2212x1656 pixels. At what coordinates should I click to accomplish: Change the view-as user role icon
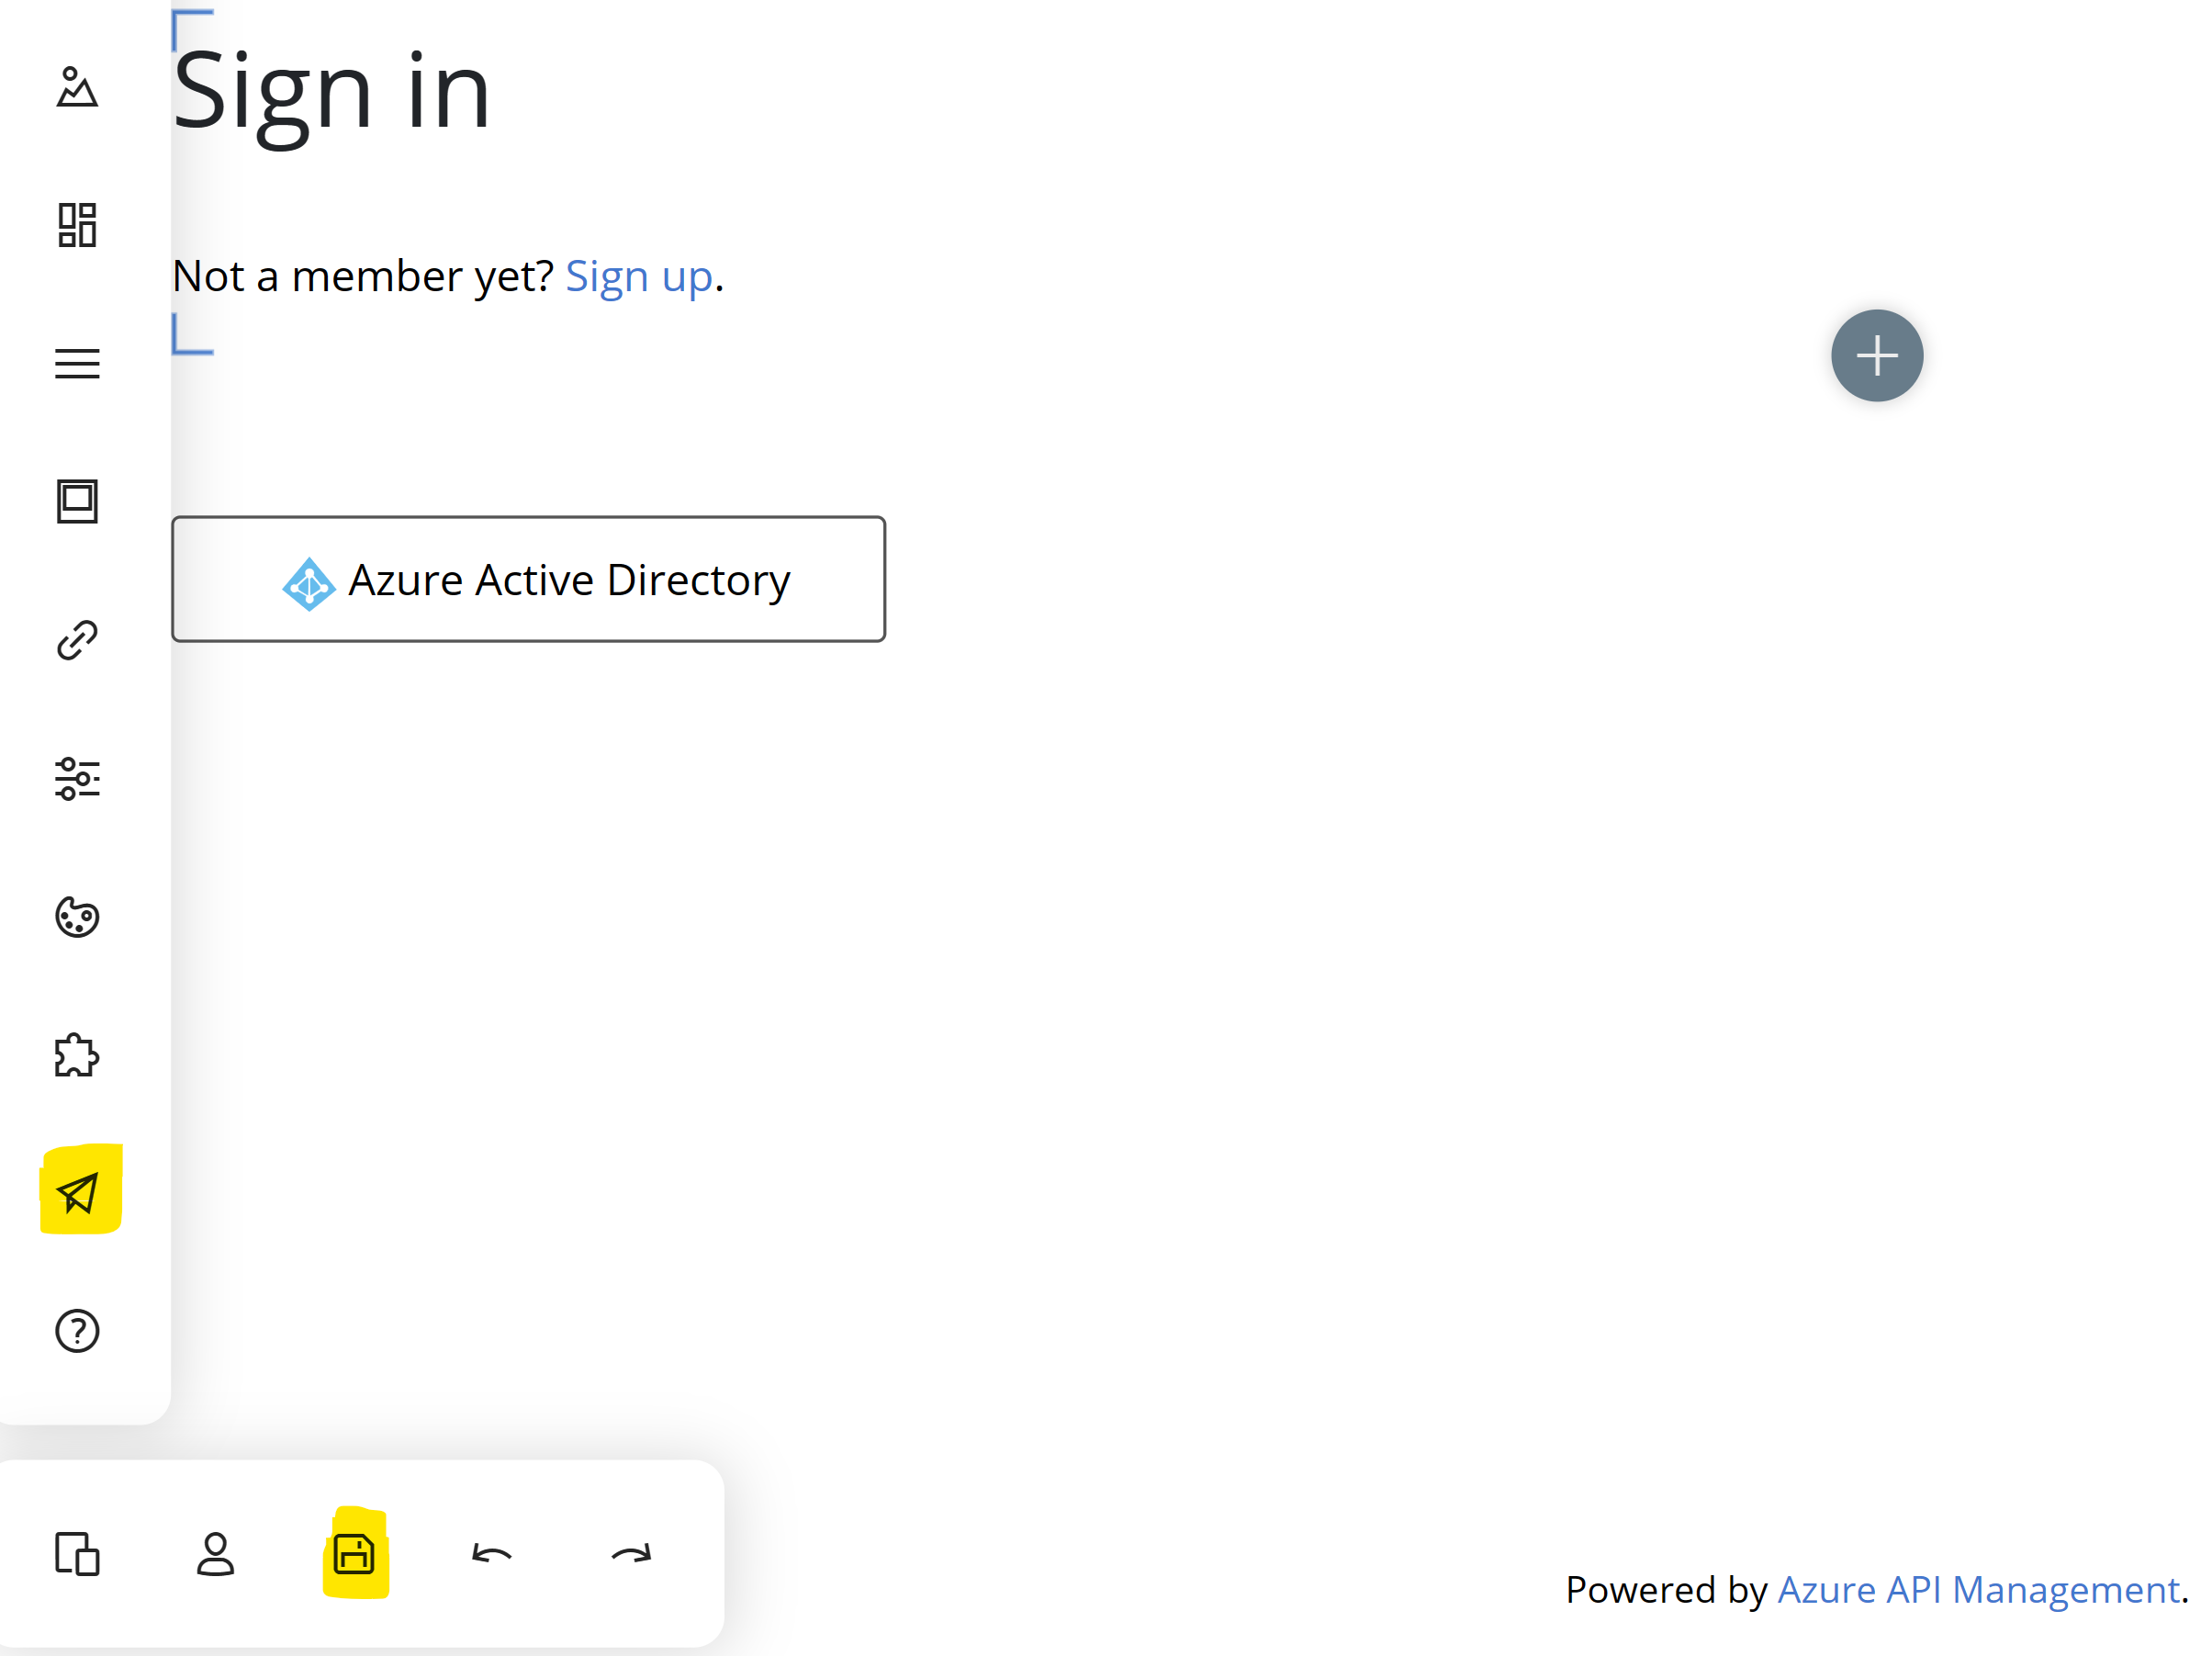[x=215, y=1554]
